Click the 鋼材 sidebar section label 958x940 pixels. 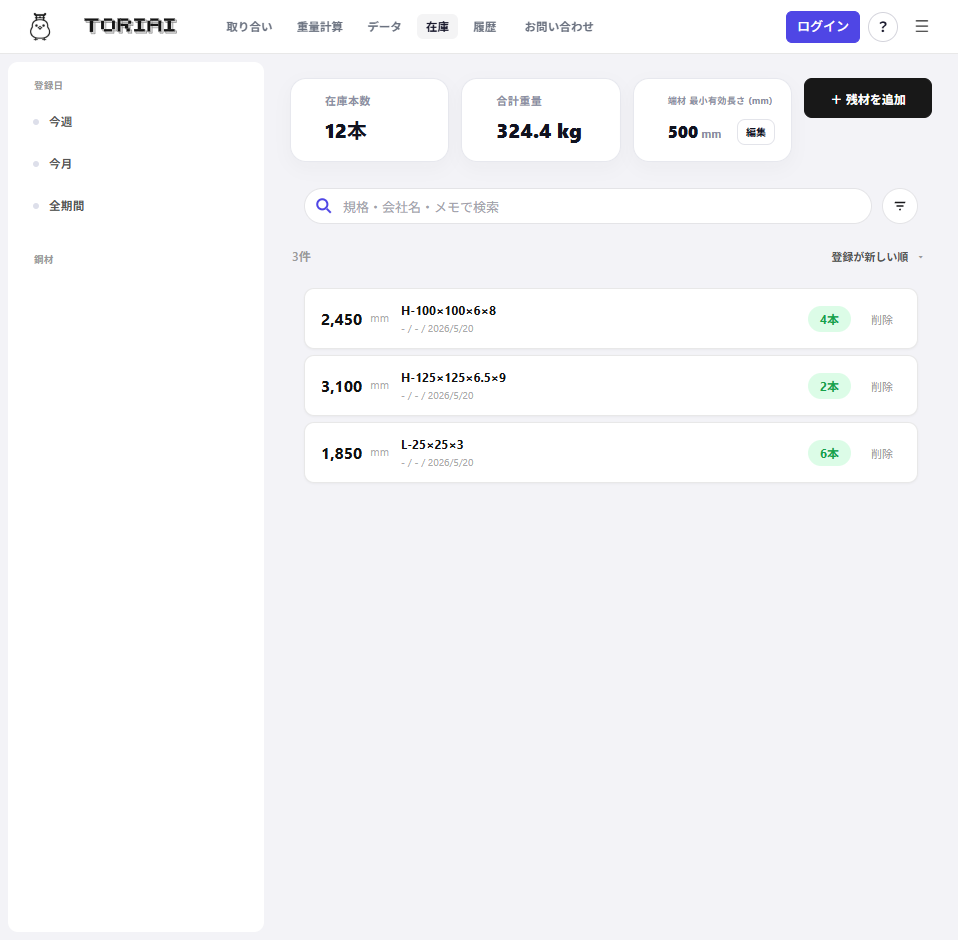click(43, 260)
